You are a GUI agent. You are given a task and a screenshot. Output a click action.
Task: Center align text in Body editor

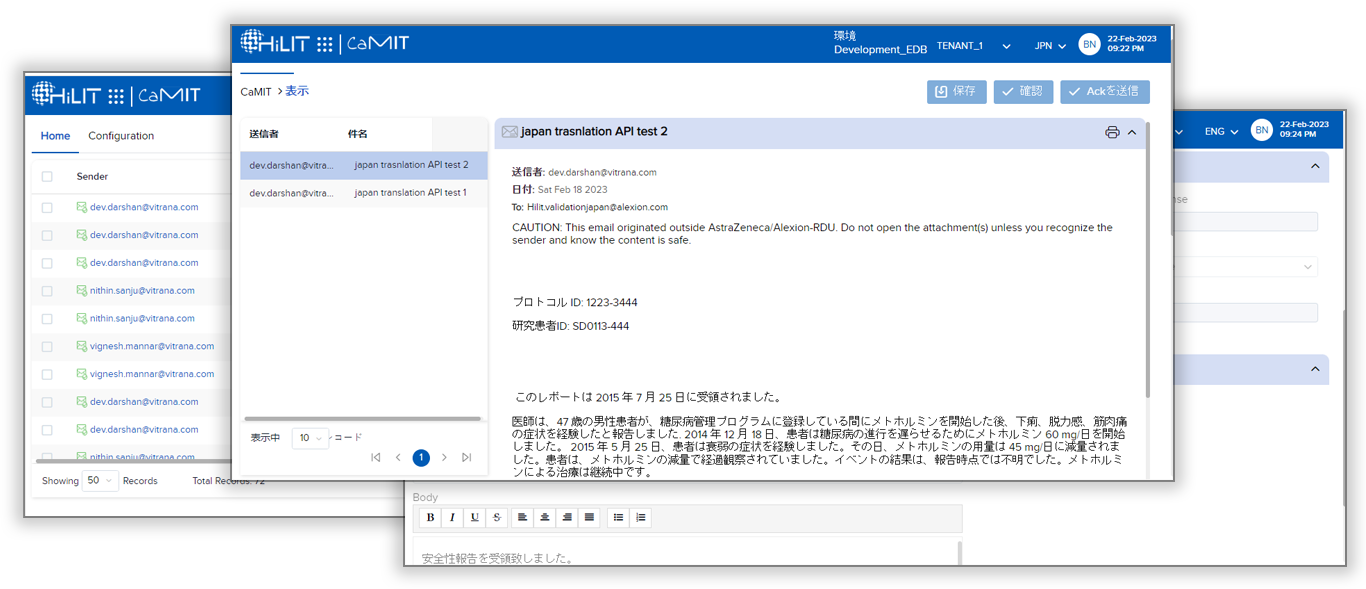pyautogui.click(x=545, y=517)
